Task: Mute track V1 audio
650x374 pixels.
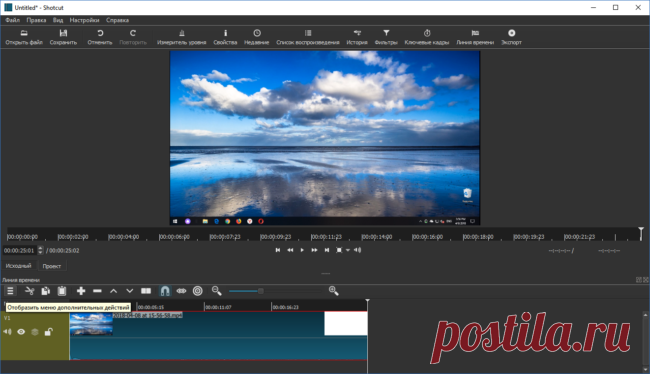Action: [x=7, y=332]
